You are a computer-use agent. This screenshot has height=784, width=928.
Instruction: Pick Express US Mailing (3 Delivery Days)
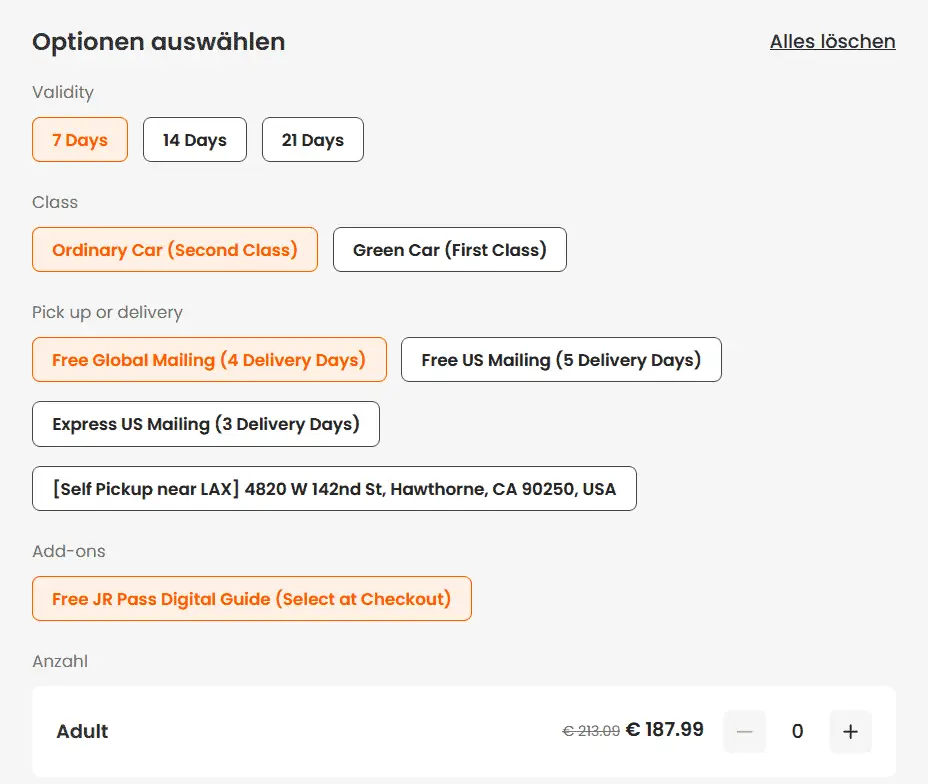(206, 424)
